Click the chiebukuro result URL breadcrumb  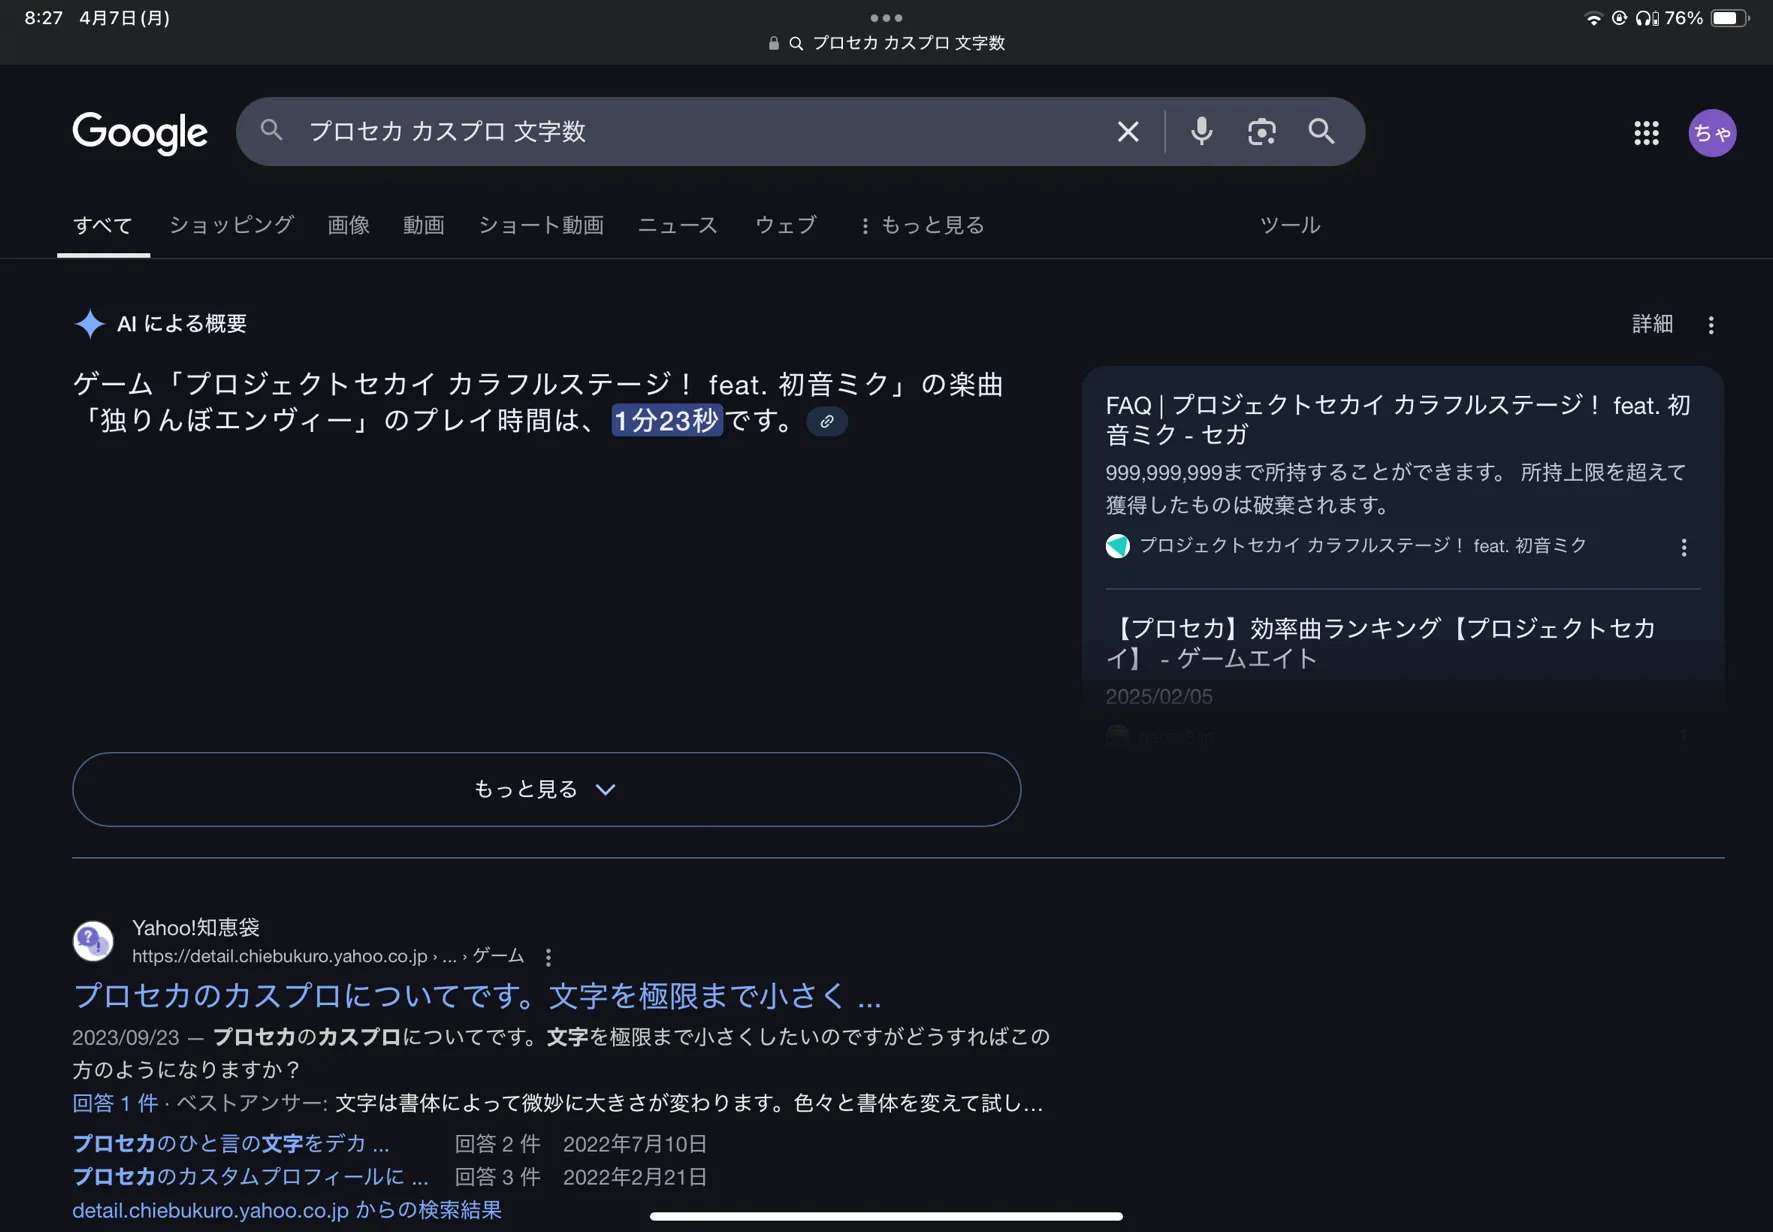coord(328,956)
